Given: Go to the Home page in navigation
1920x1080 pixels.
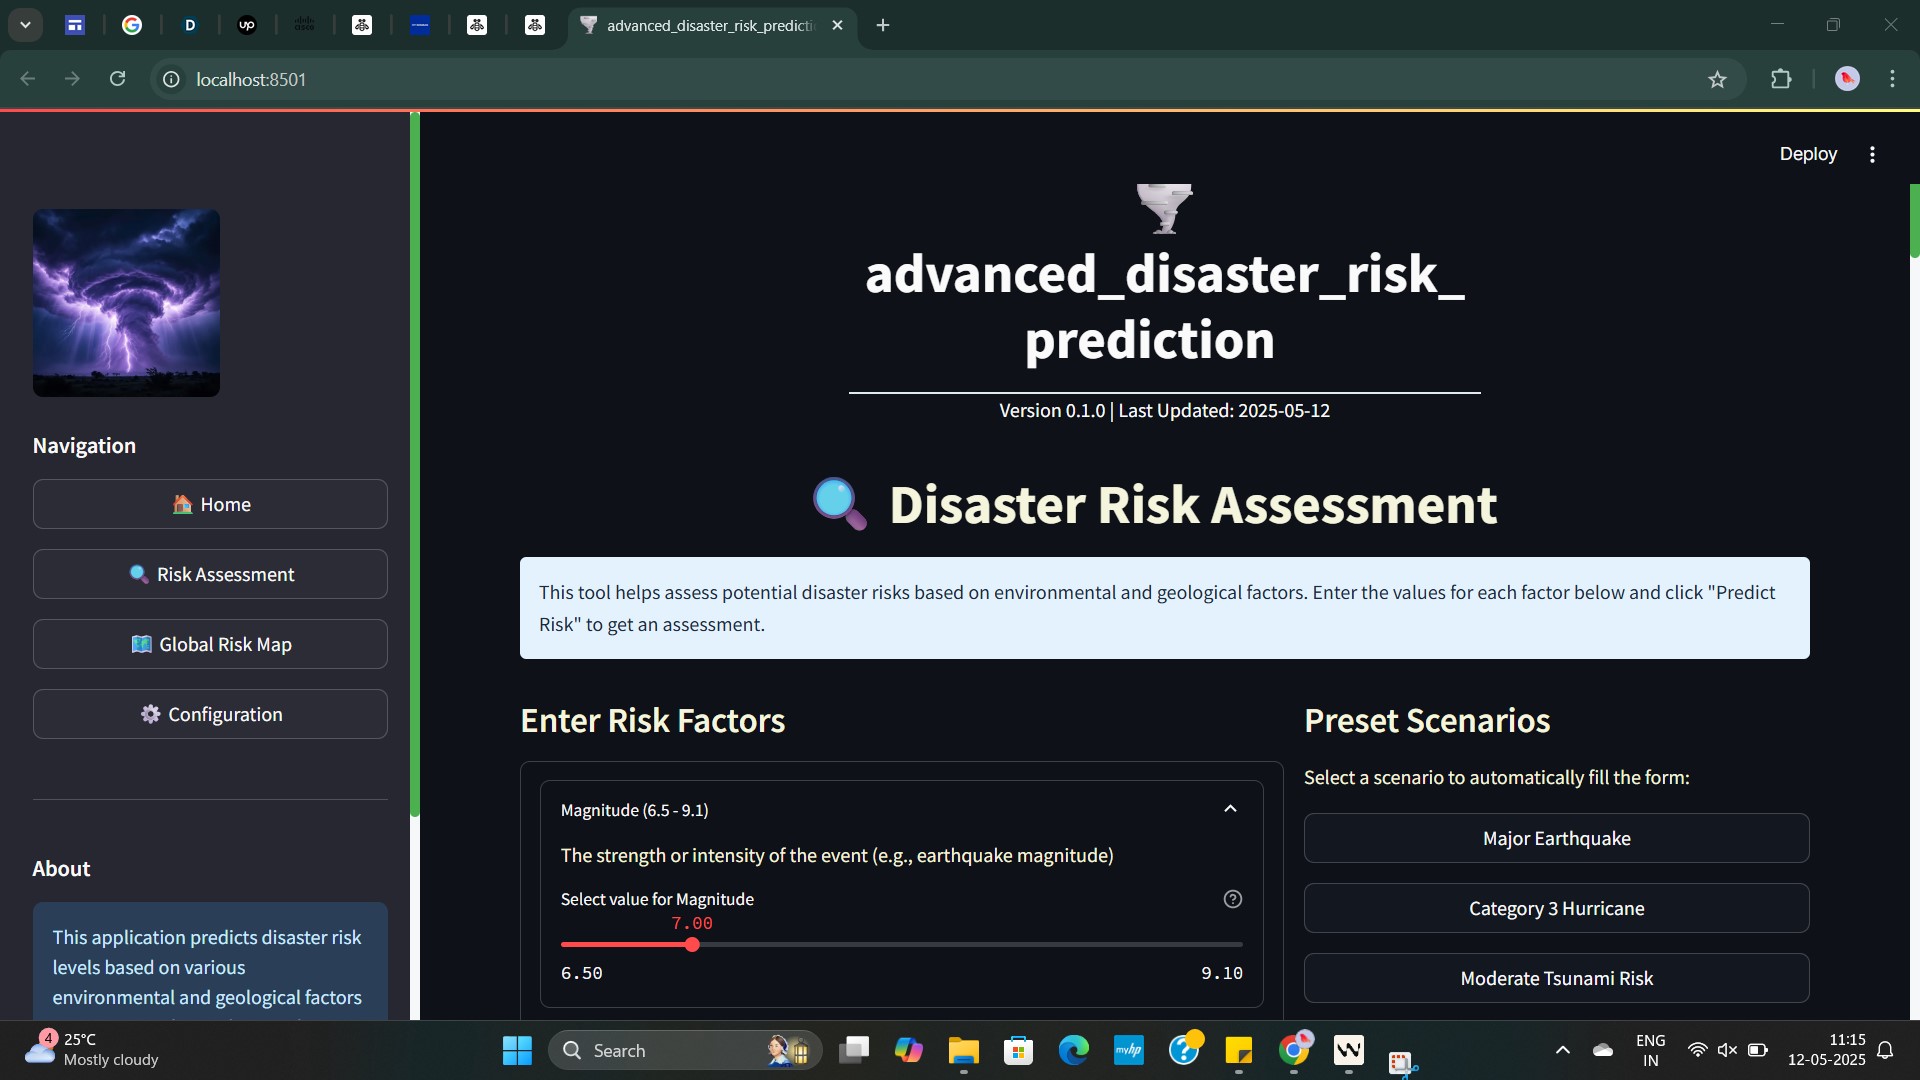Looking at the screenshot, I should 210,504.
